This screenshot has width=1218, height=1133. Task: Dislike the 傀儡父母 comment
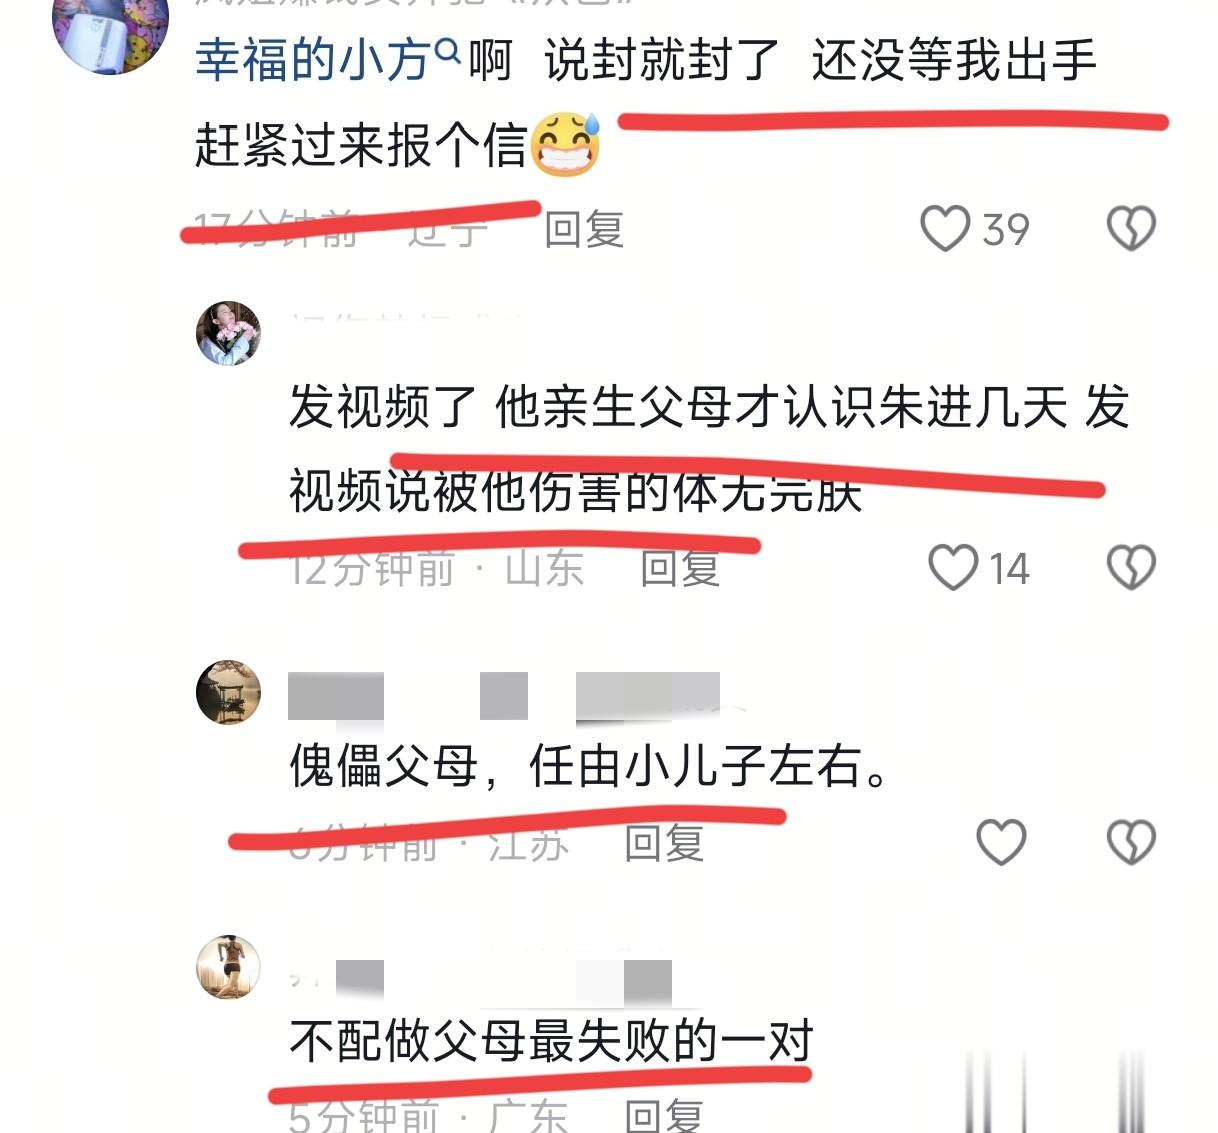pyautogui.click(x=1131, y=842)
